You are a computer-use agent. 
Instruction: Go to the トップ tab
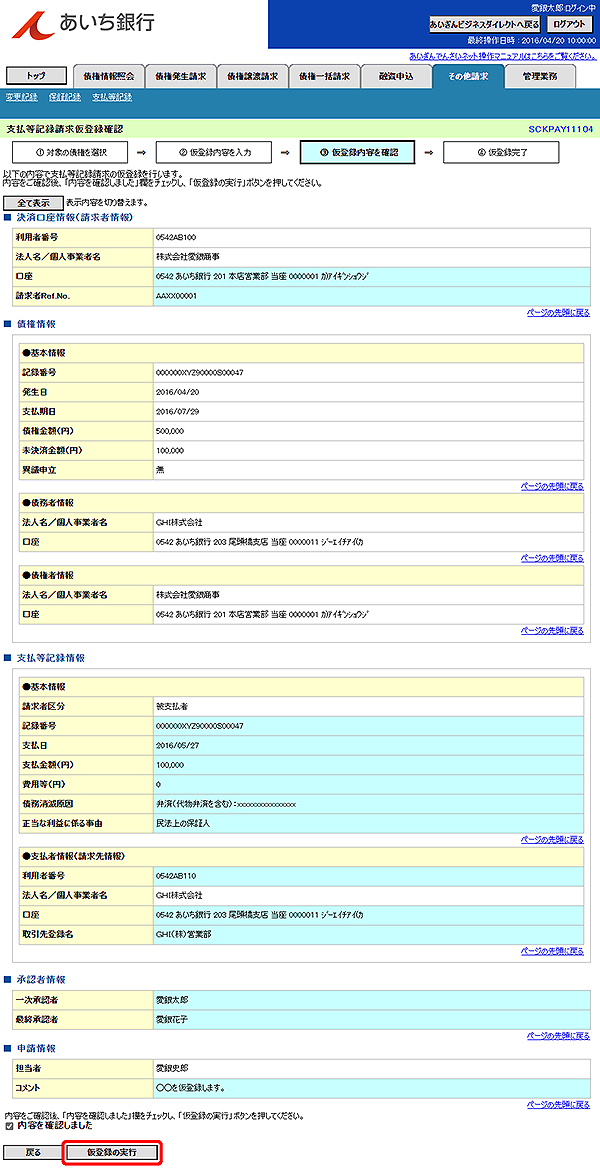(36, 76)
